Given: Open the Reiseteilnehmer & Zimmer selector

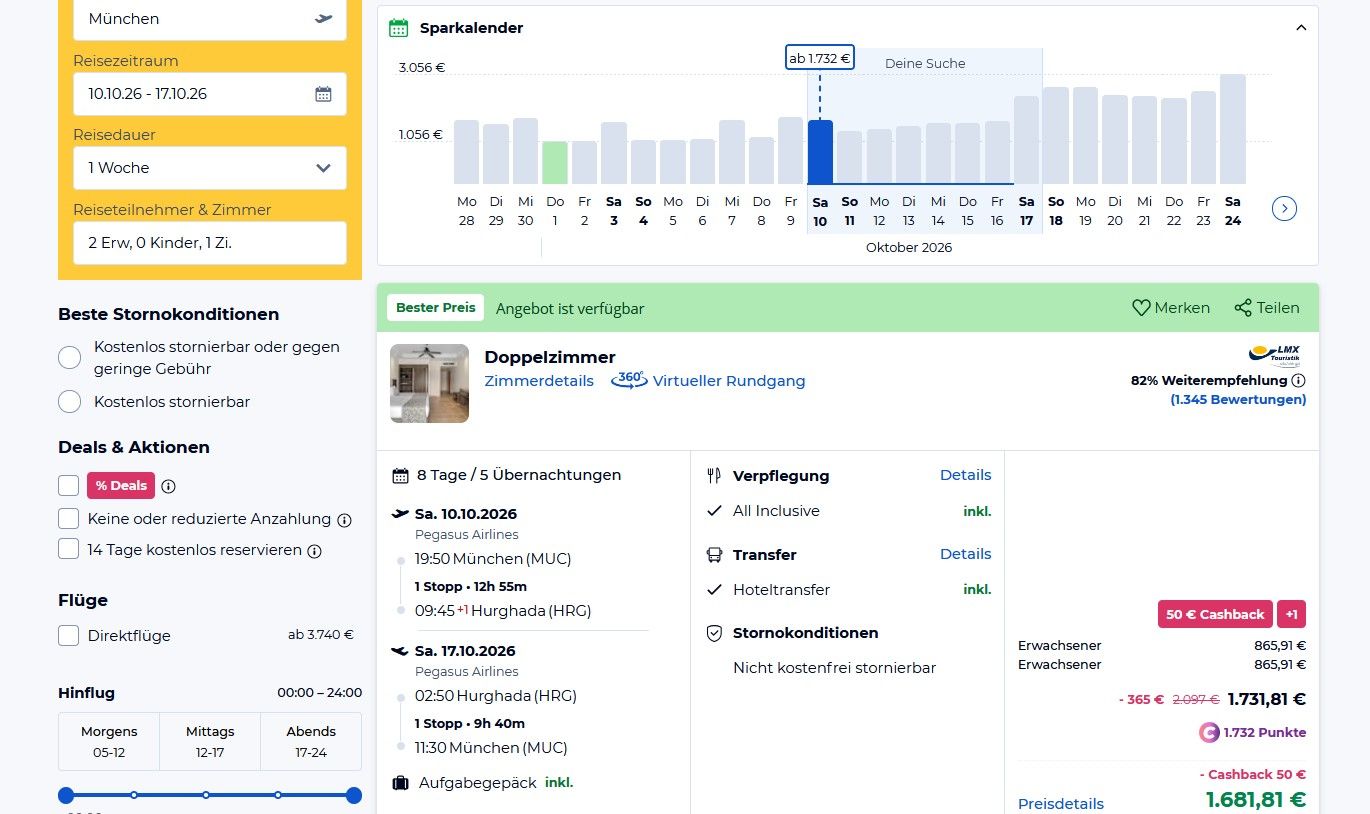Looking at the screenshot, I should coord(210,243).
